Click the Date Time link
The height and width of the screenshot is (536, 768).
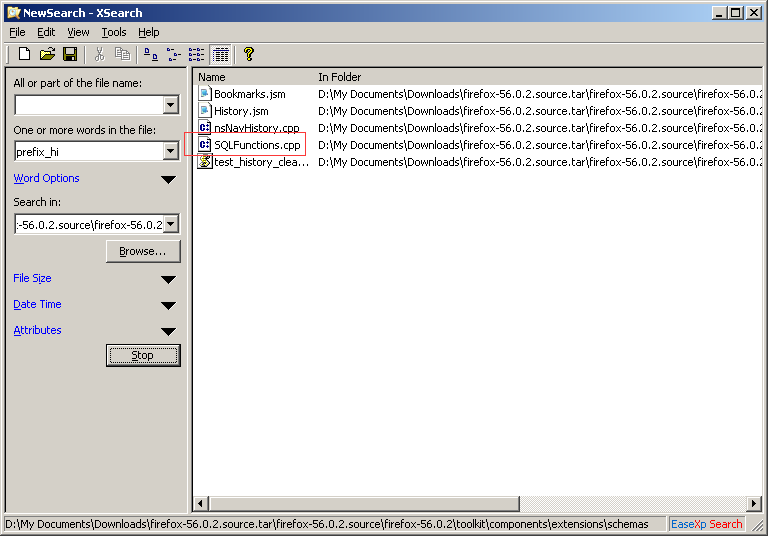tap(37, 304)
